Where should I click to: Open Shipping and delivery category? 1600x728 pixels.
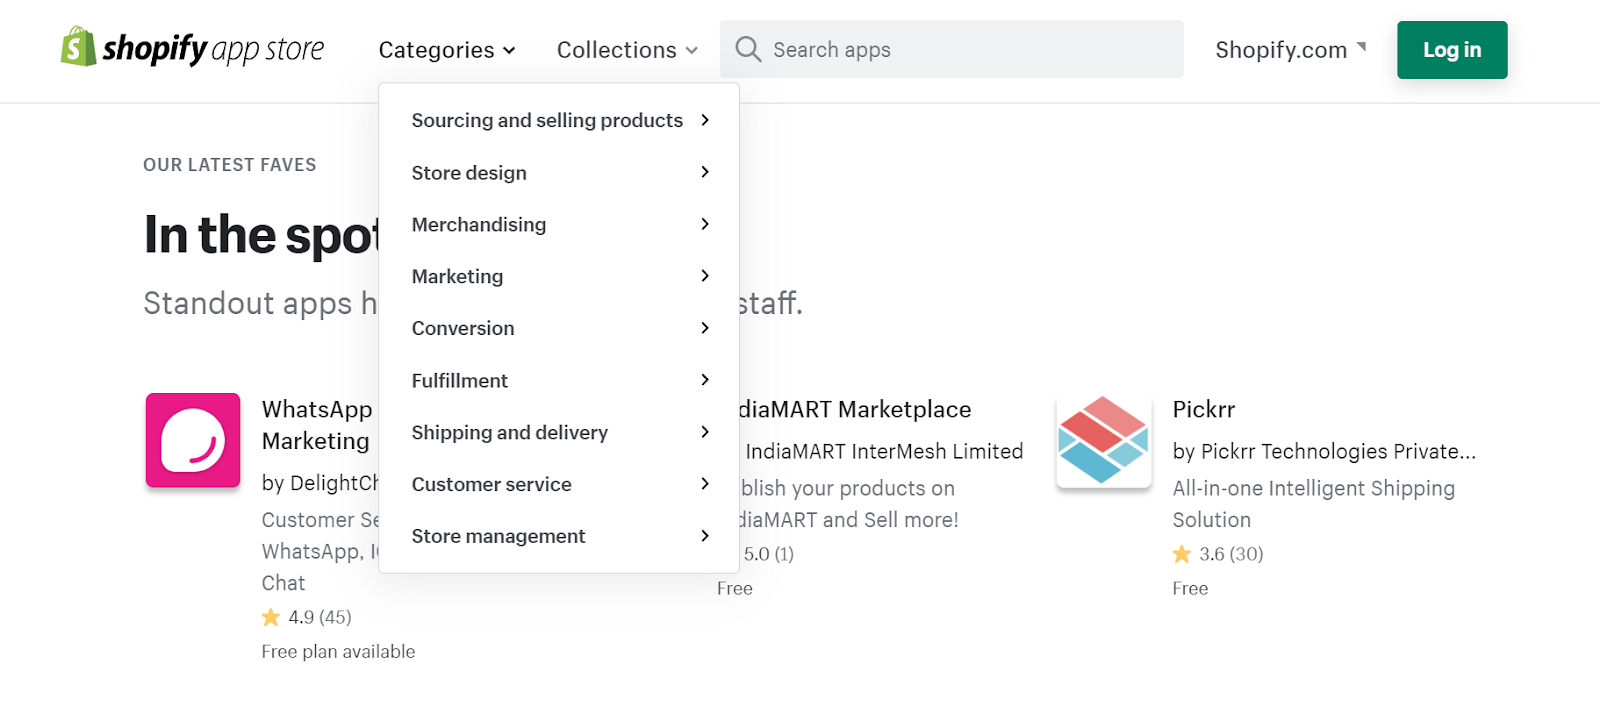tap(510, 433)
